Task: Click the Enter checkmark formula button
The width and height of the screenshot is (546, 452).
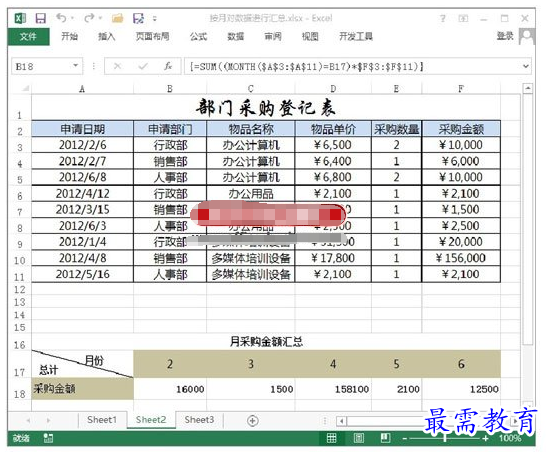Action: coord(143,66)
